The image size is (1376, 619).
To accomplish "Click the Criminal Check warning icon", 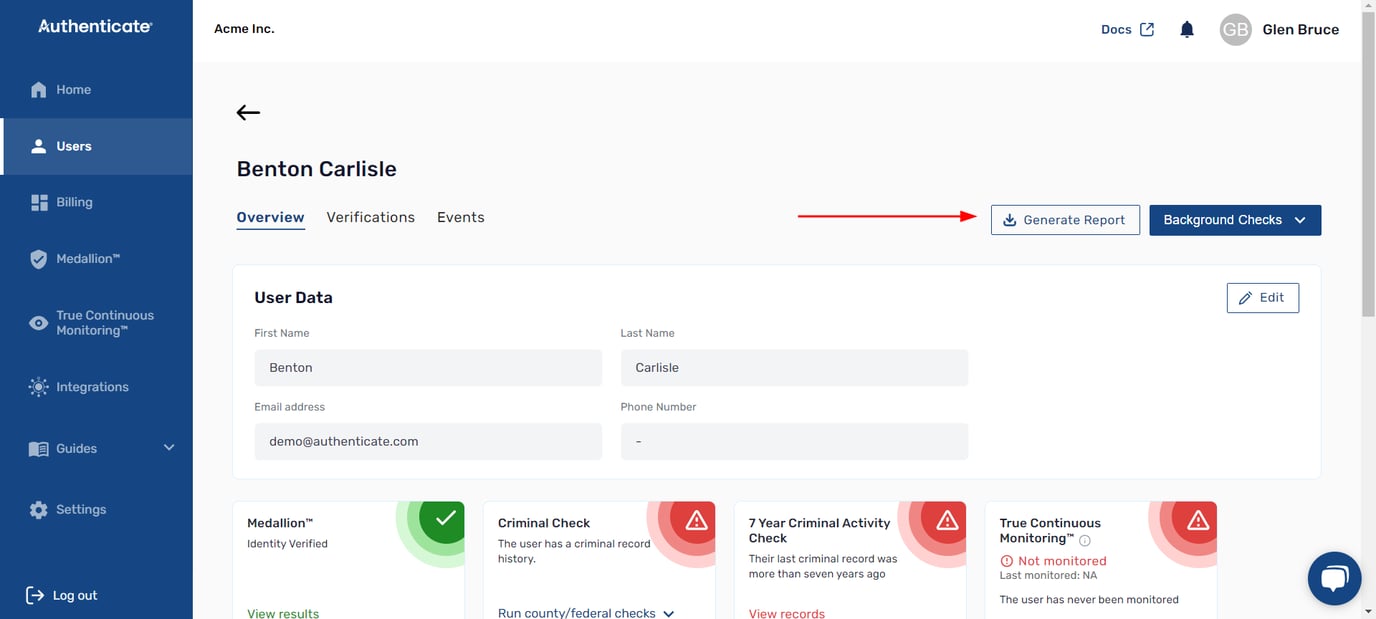I will click(696, 519).
